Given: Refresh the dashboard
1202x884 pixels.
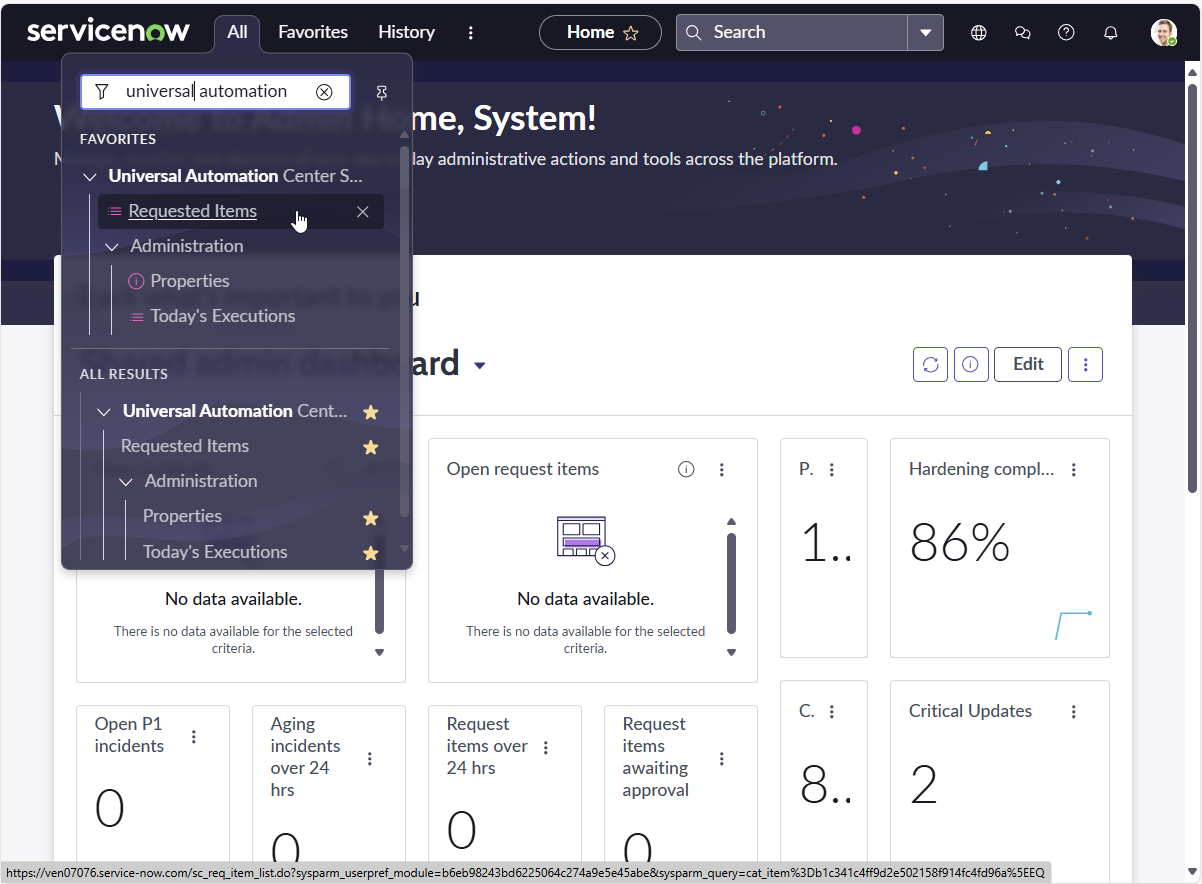Looking at the screenshot, I should coord(930,364).
